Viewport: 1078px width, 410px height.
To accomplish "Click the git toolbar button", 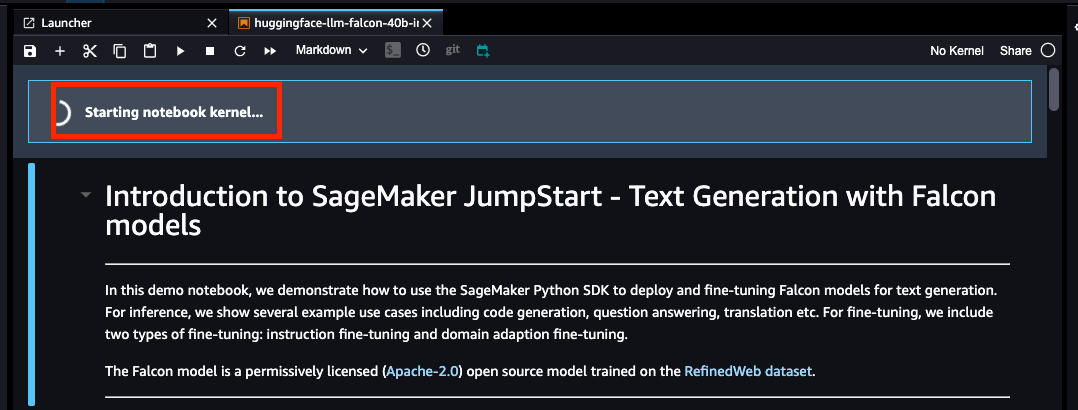I will click(x=453, y=50).
